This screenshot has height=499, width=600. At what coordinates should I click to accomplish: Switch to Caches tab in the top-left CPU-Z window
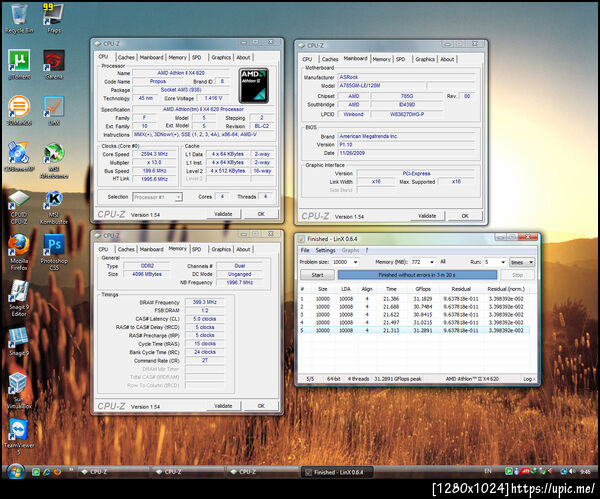point(126,57)
